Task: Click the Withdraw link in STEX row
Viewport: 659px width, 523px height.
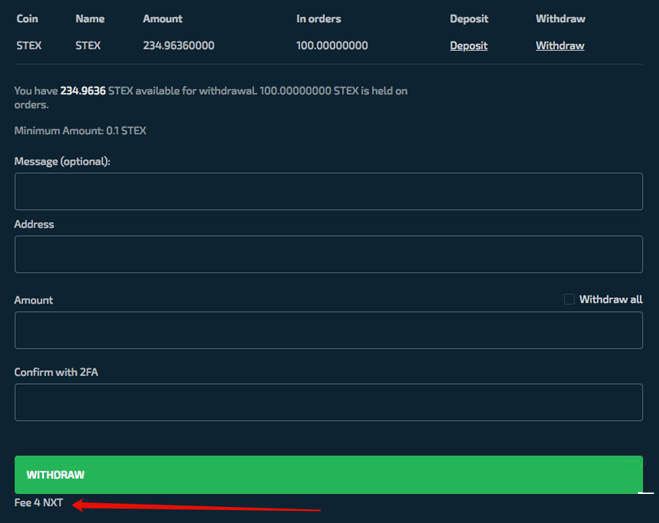Action: pyautogui.click(x=560, y=45)
